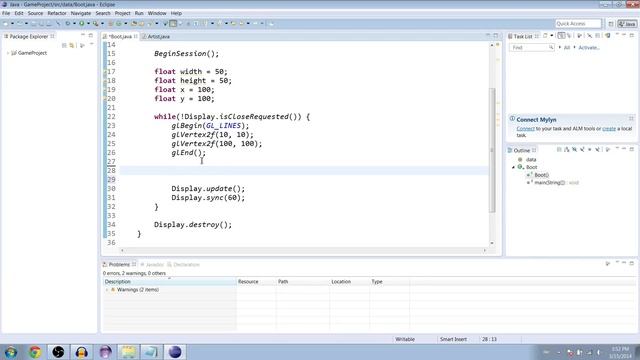
Task: Click the Activate... link in Task List
Action: [589, 48]
